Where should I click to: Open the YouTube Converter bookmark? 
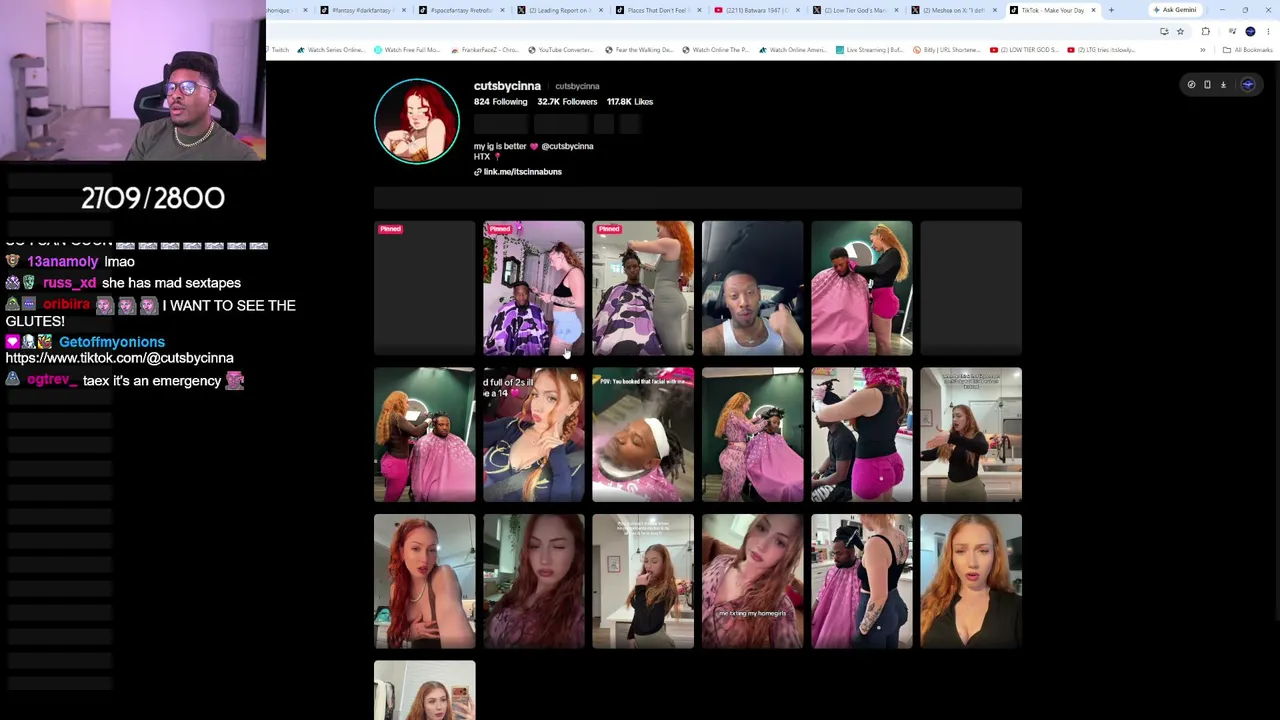561,50
